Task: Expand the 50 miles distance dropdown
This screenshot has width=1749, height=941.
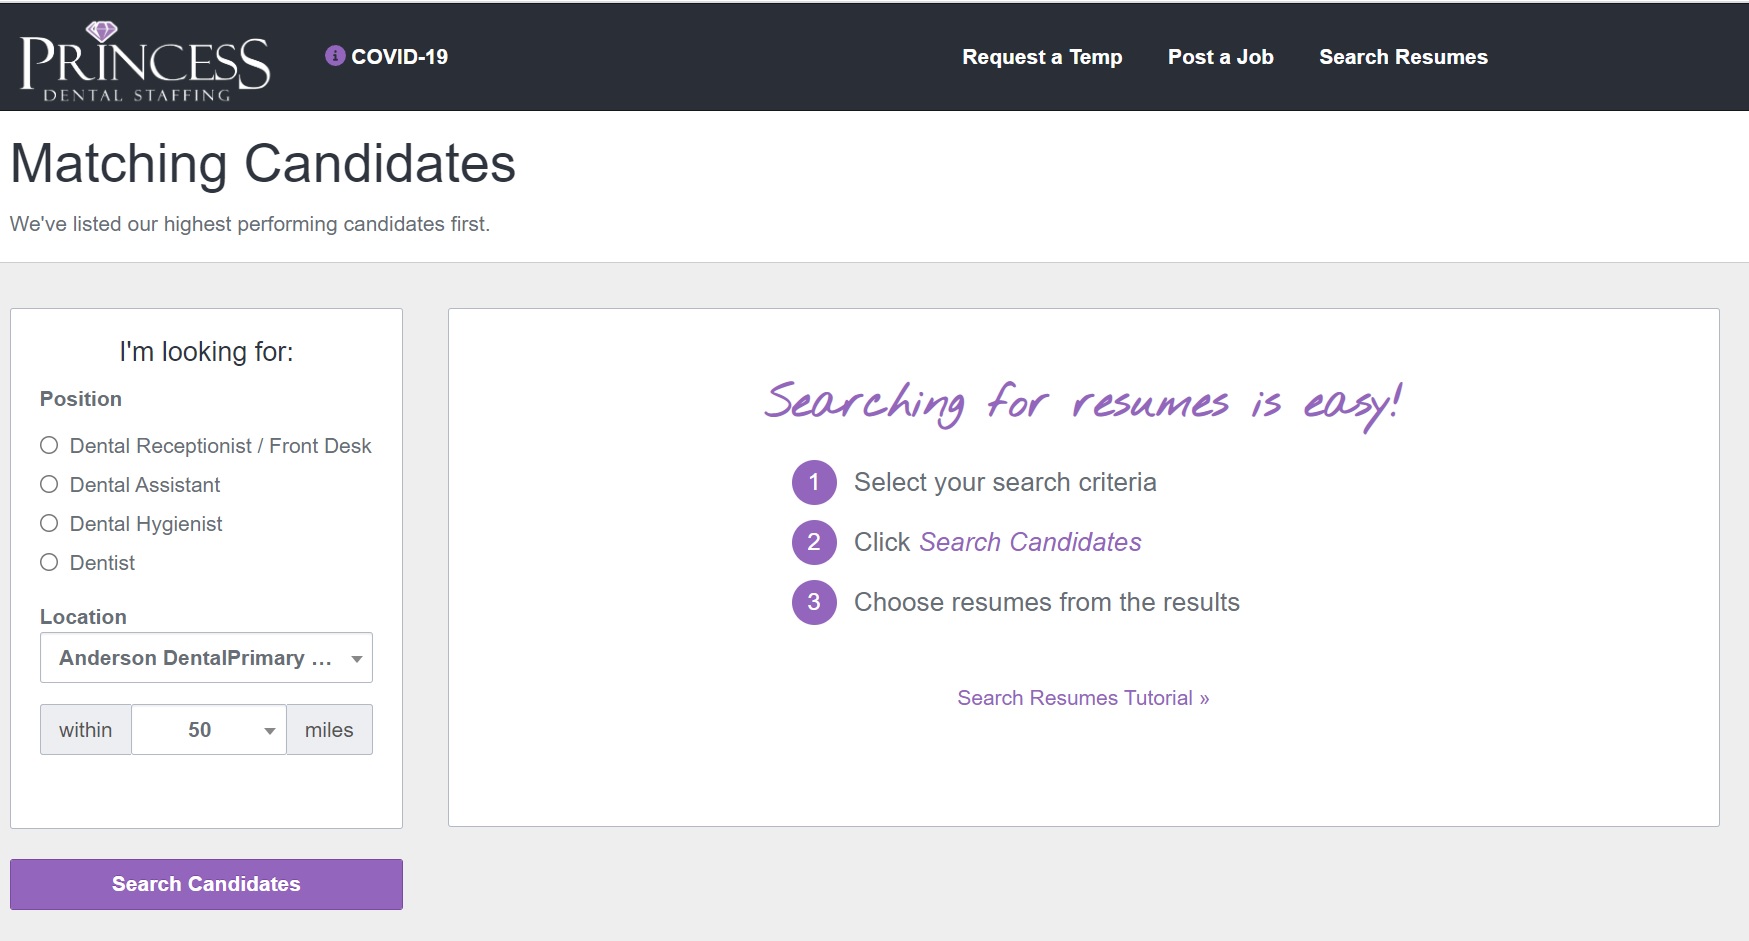Action: click(x=209, y=730)
